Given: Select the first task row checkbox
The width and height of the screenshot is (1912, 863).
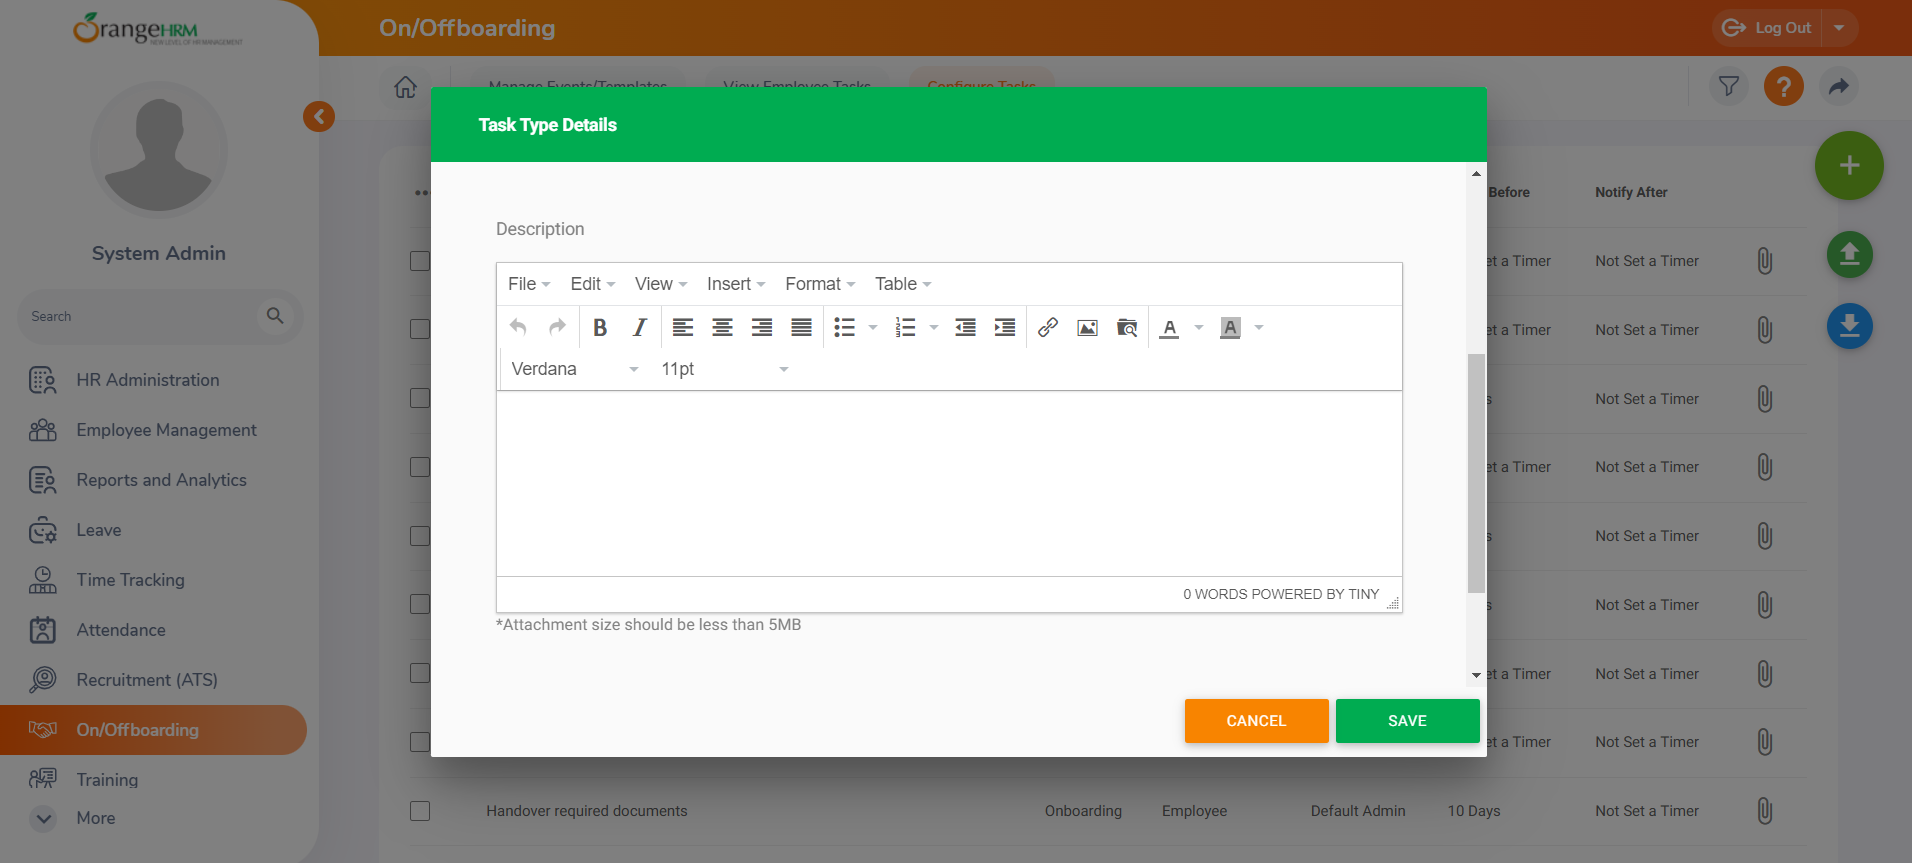Looking at the screenshot, I should 420,261.
